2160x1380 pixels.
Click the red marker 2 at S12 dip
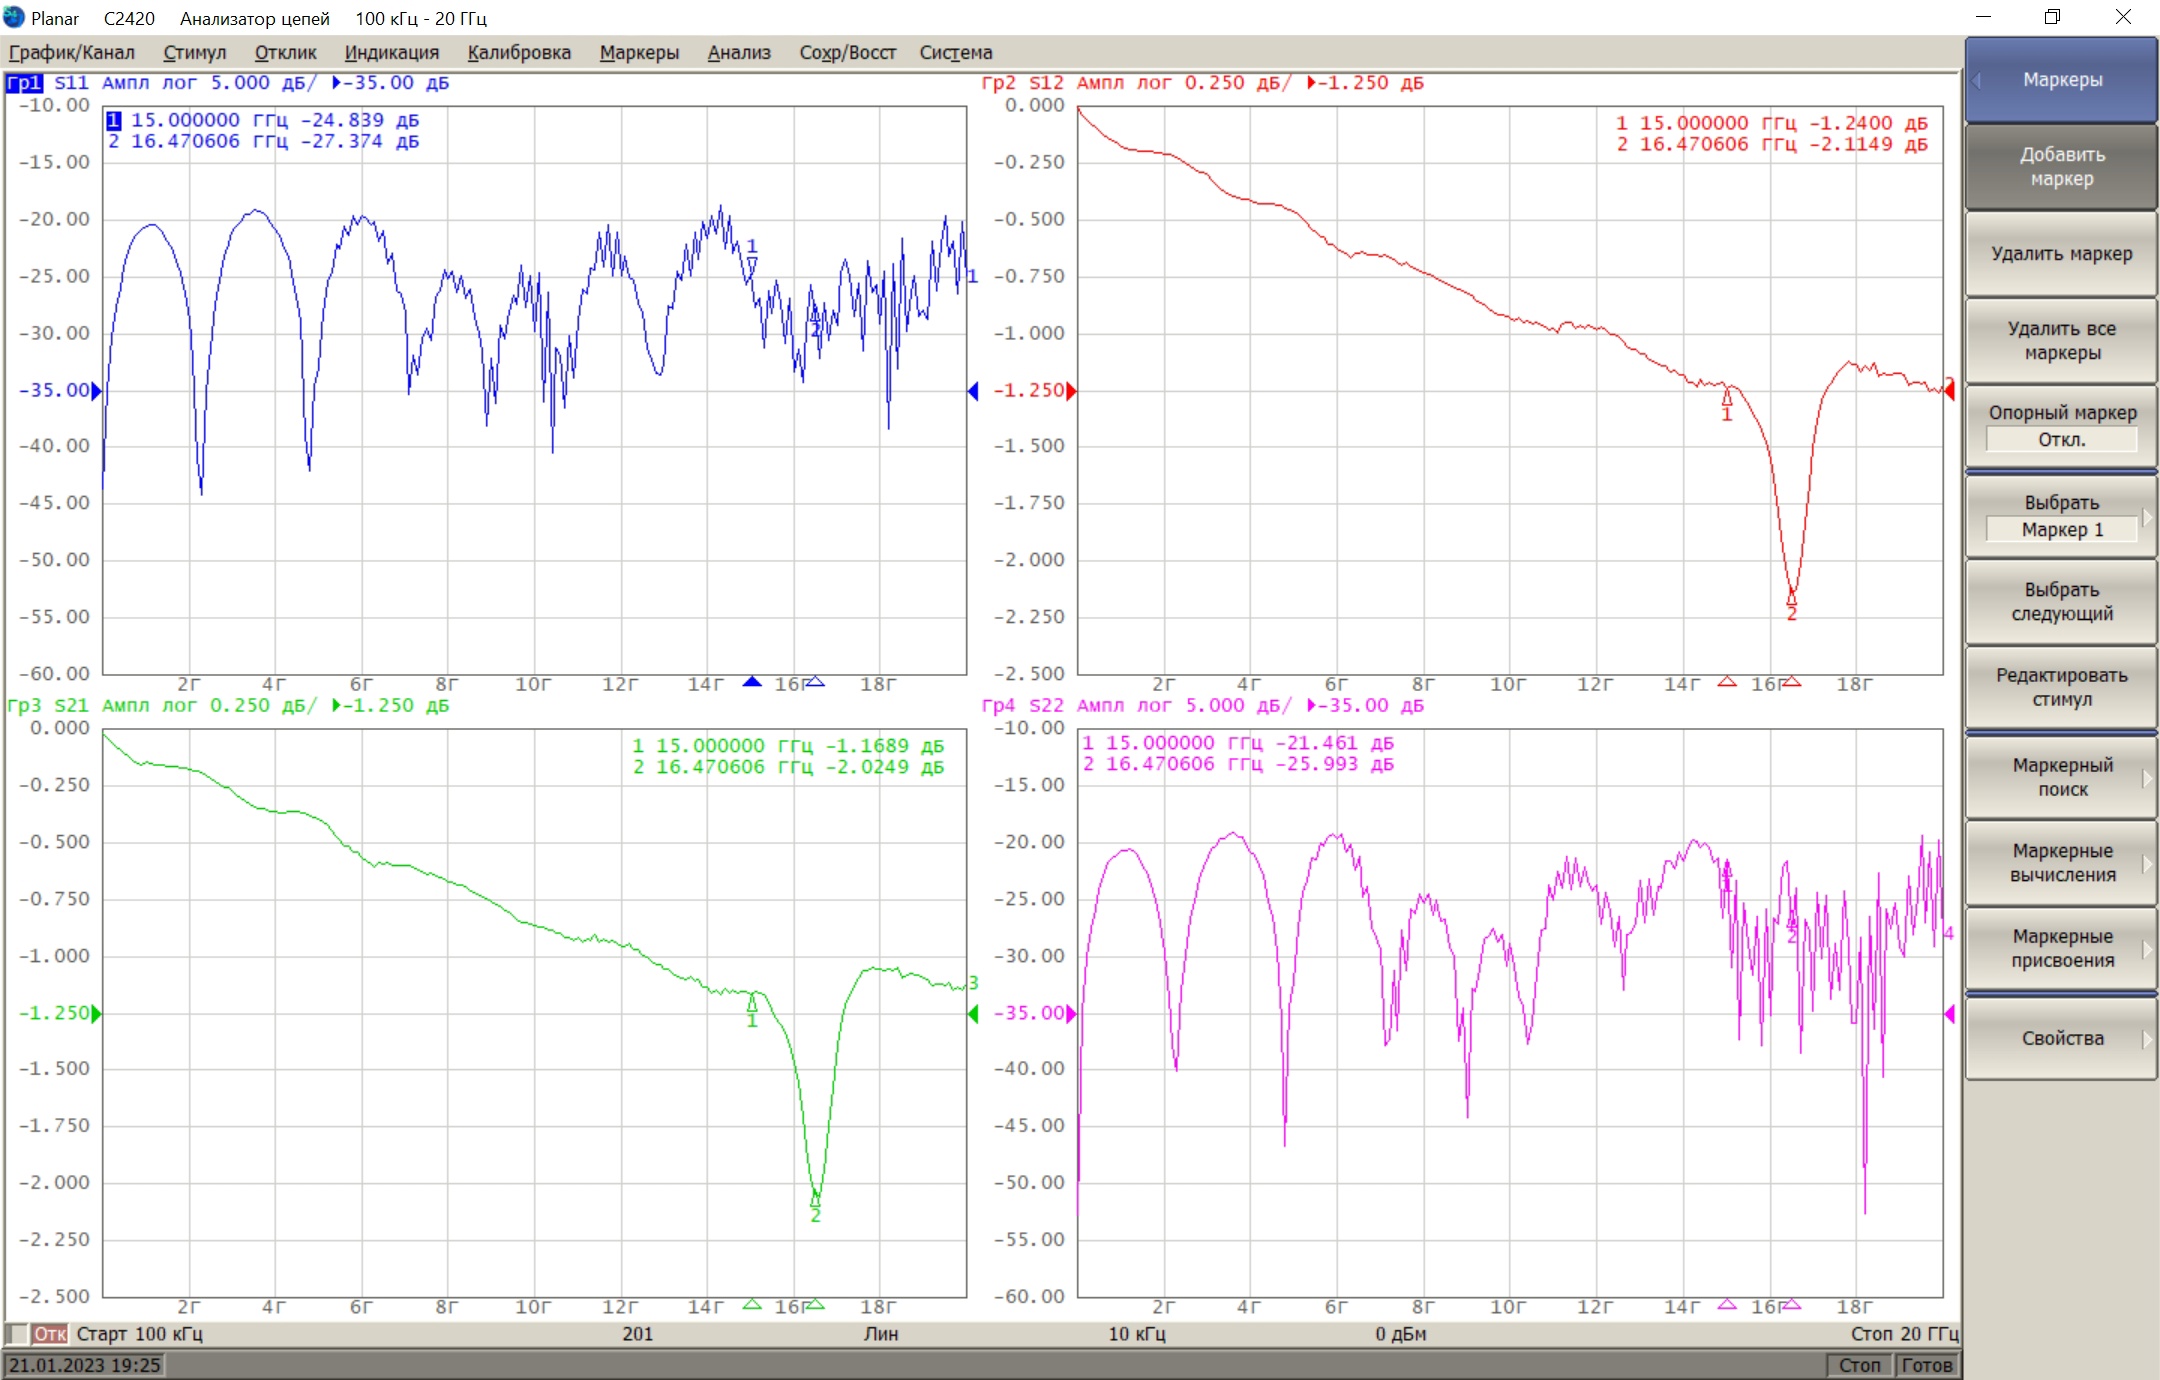(x=1792, y=606)
